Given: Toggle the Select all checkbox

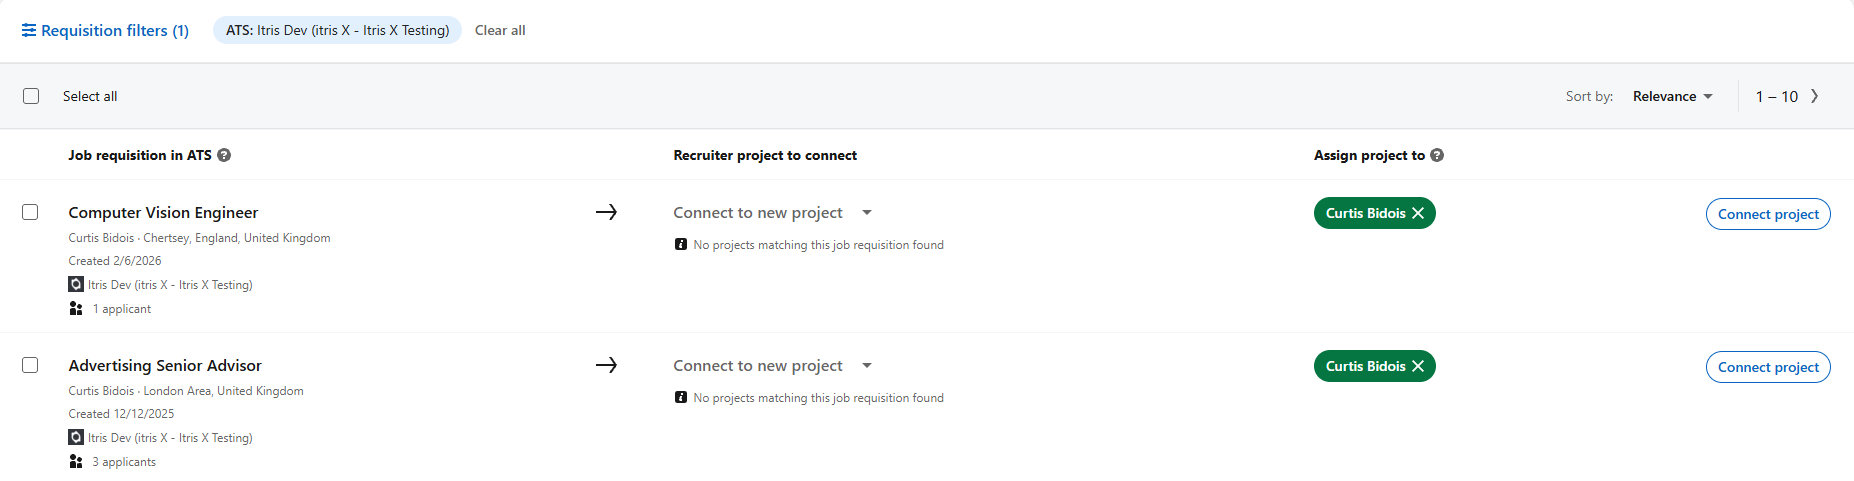Looking at the screenshot, I should coord(31,96).
